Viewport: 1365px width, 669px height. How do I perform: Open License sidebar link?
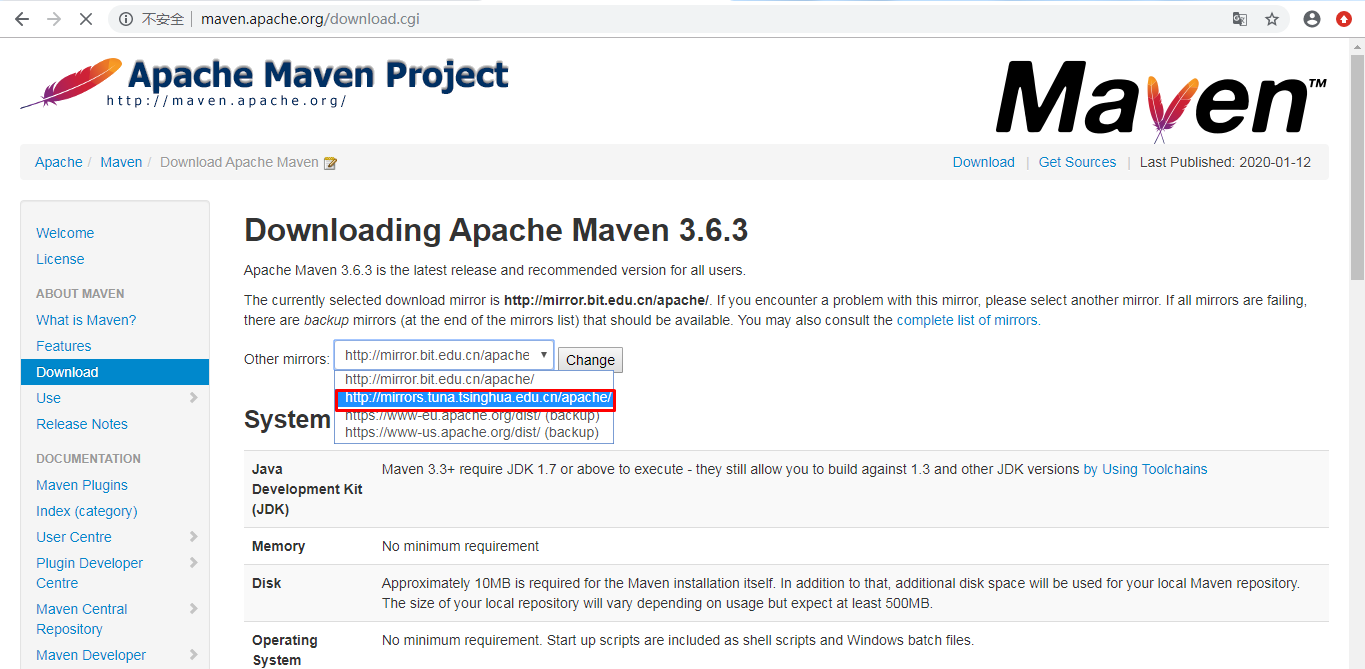click(x=60, y=259)
